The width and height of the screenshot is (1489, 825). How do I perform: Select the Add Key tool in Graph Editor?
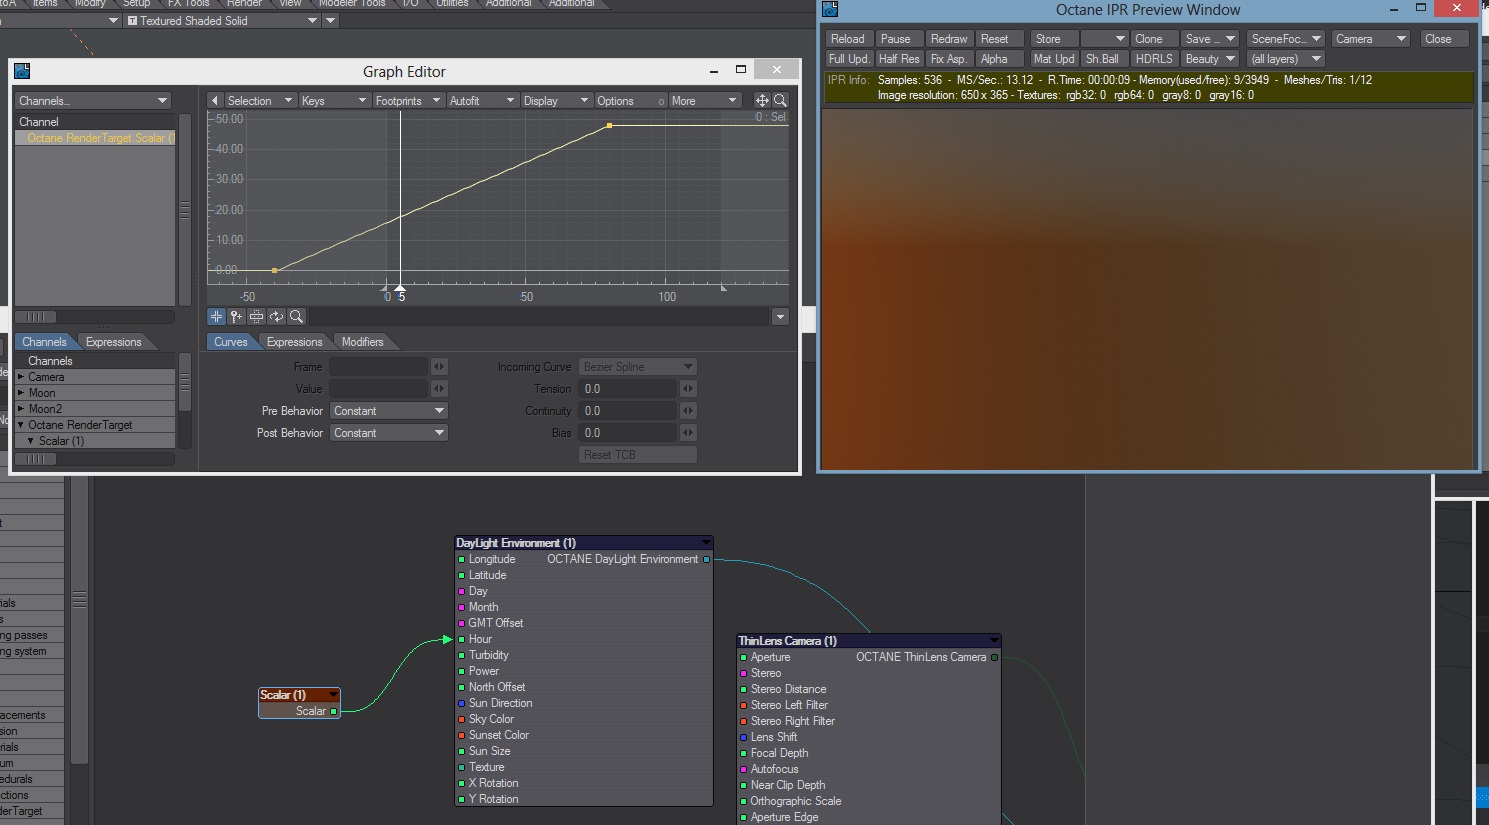click(236, 316)
